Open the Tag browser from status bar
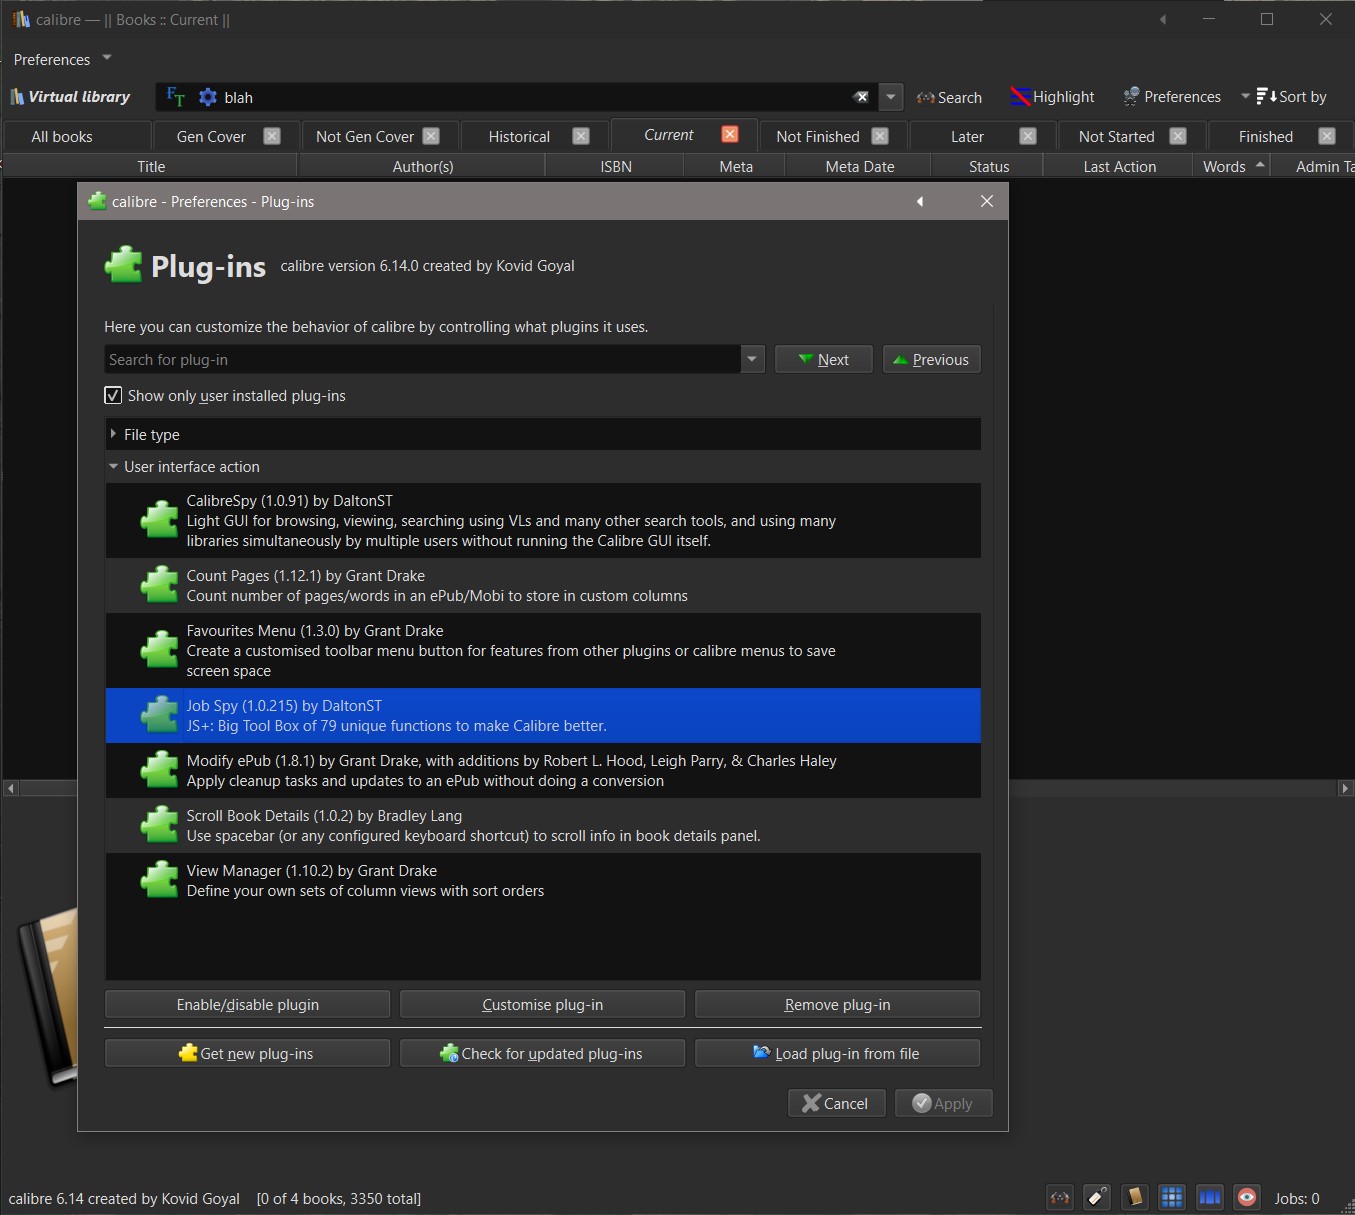The width and height of the screenshot is (1355, 1215). (x=1098, y=1197)
